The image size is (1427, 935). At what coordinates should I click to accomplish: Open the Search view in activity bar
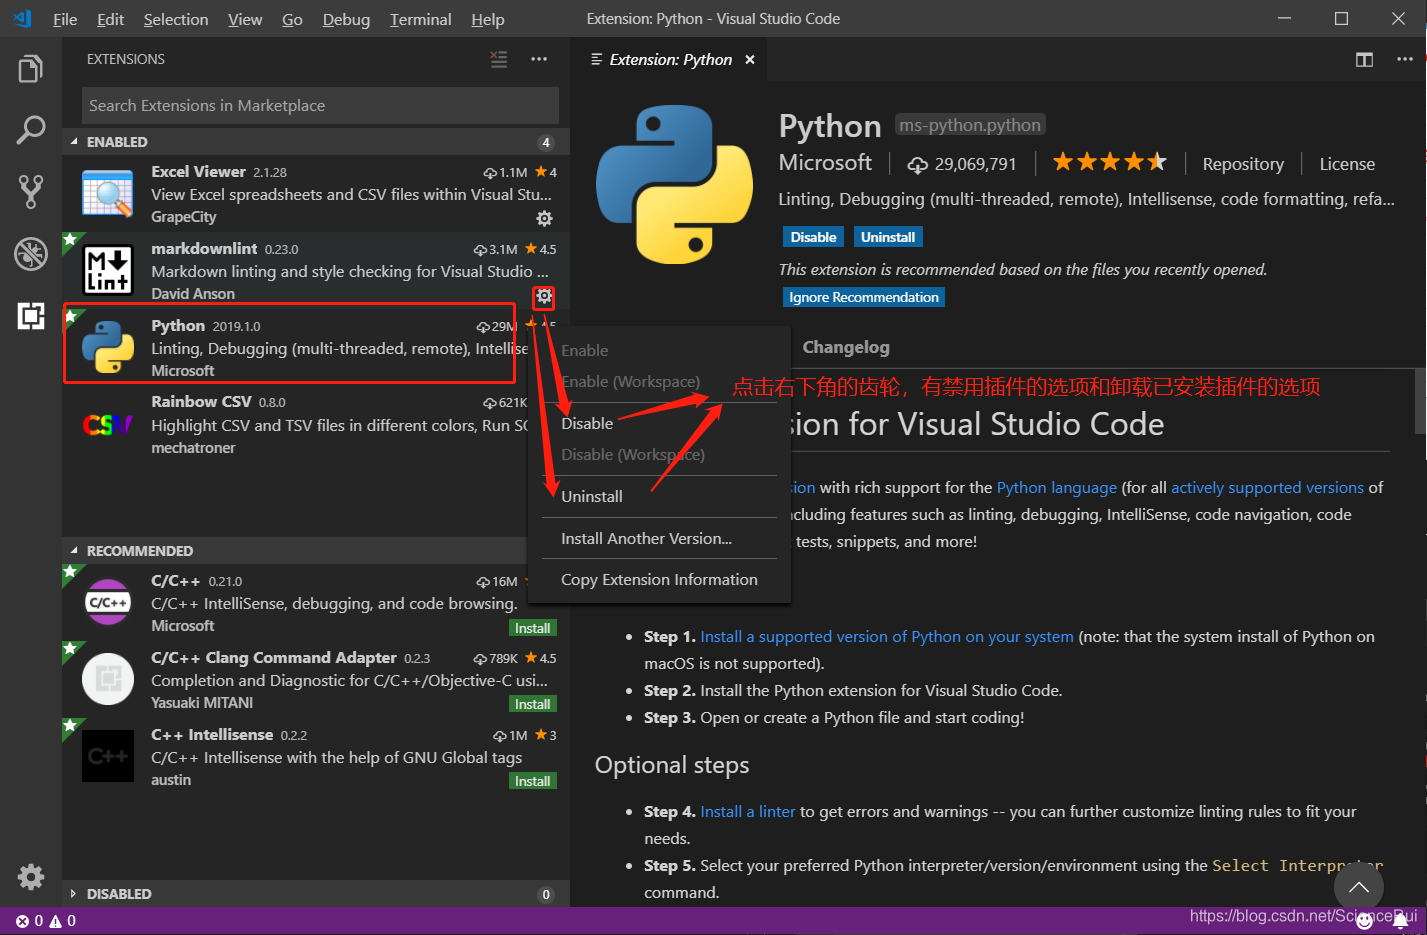(31, 129)
